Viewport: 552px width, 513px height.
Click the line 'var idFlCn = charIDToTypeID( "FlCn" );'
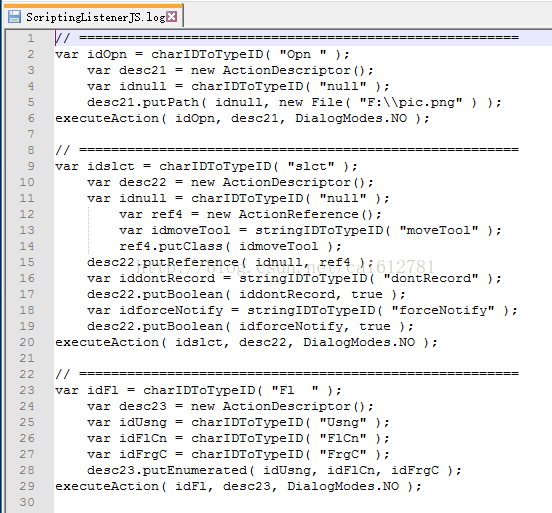point(238,438)
